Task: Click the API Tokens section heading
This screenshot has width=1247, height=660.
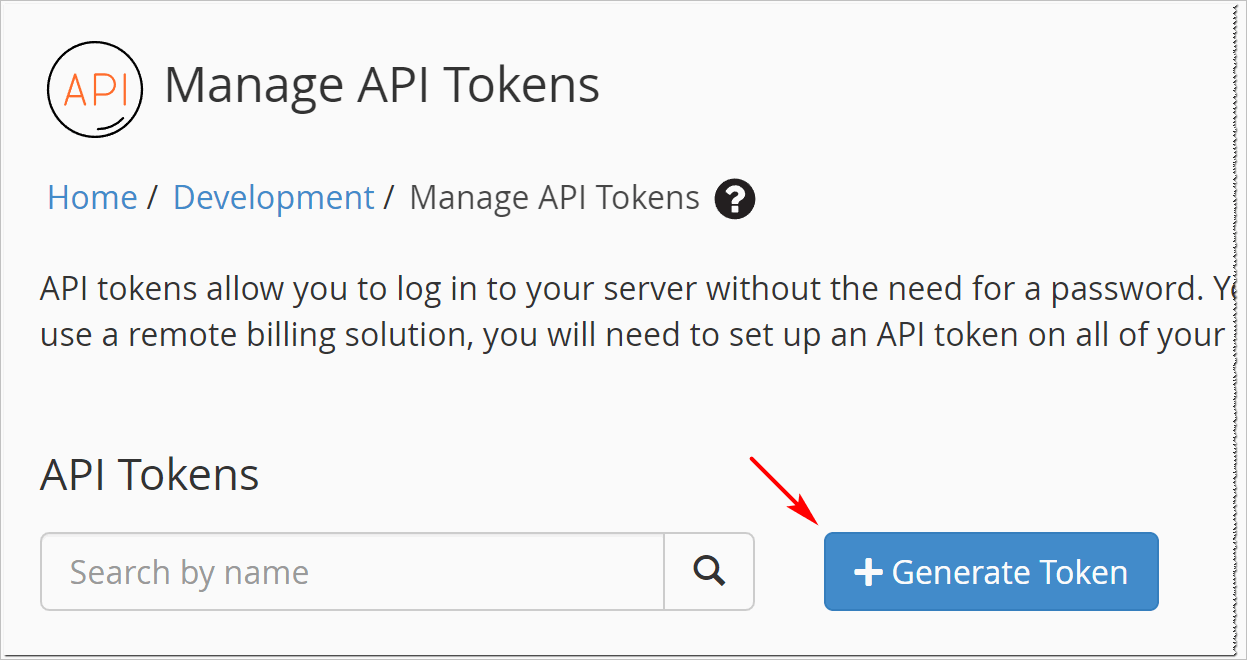Action: tap(150, 474)
